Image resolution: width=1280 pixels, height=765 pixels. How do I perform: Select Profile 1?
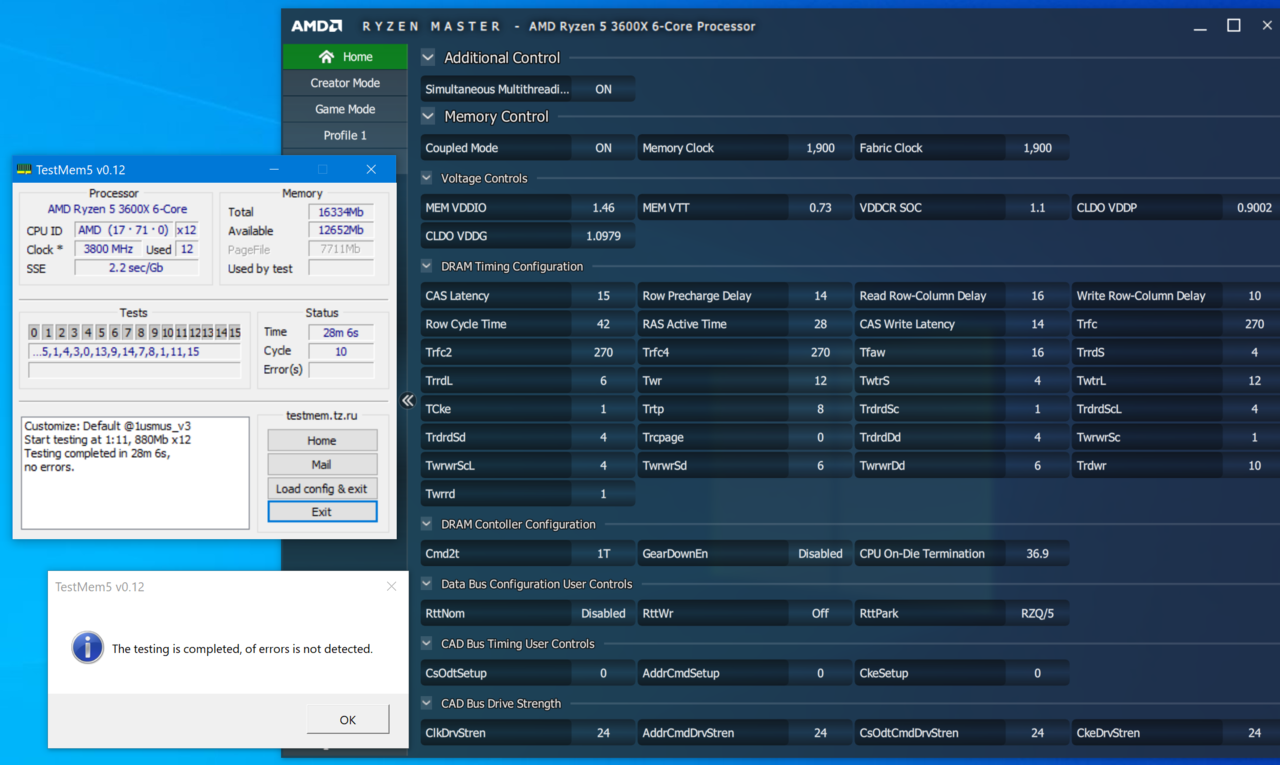pos(345,135)
